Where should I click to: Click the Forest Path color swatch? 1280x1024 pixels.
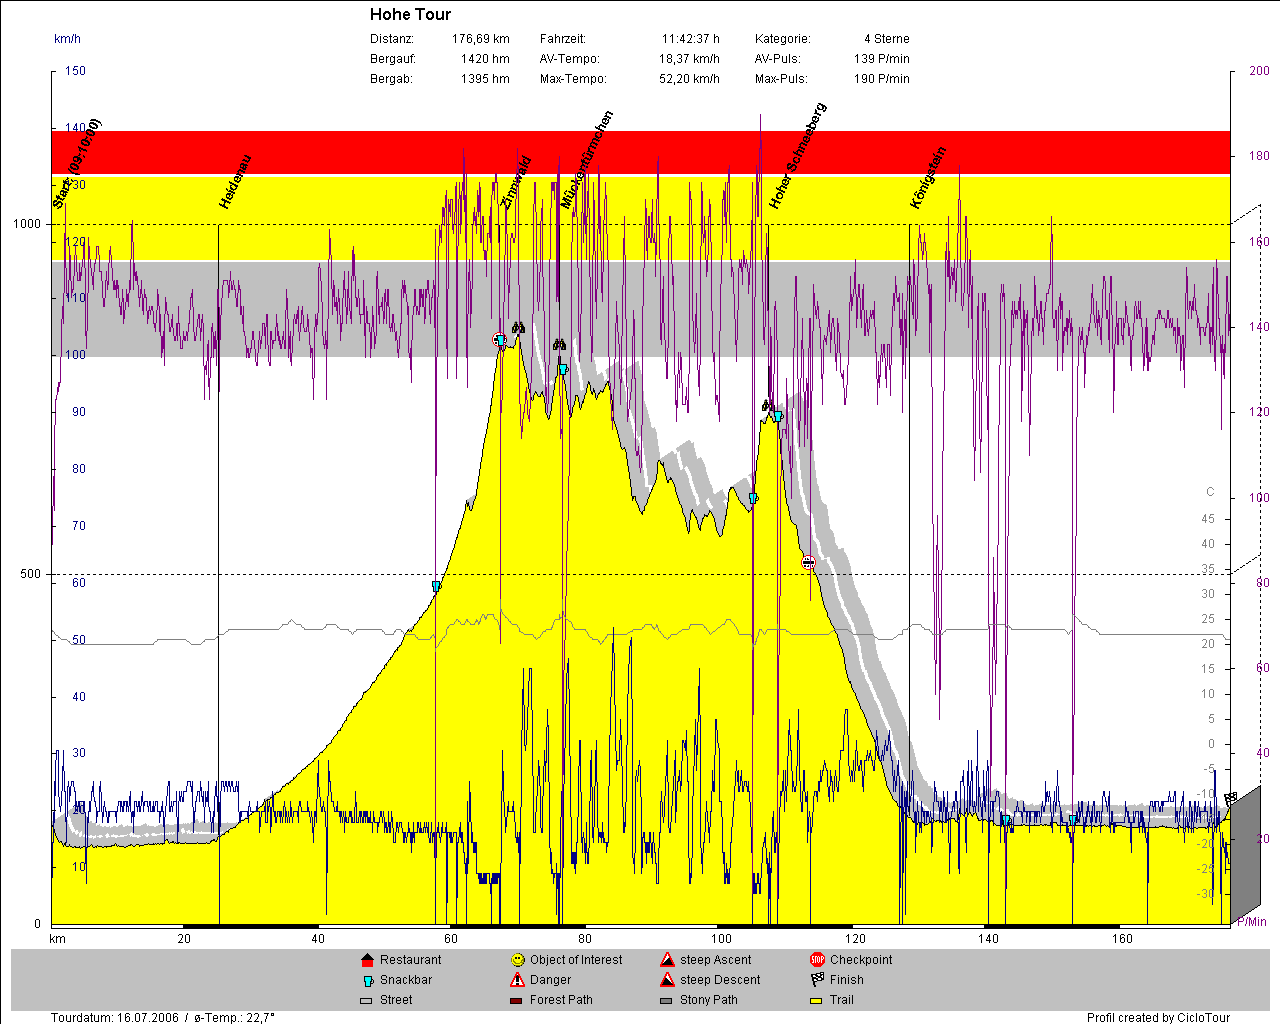[517, 1000]
